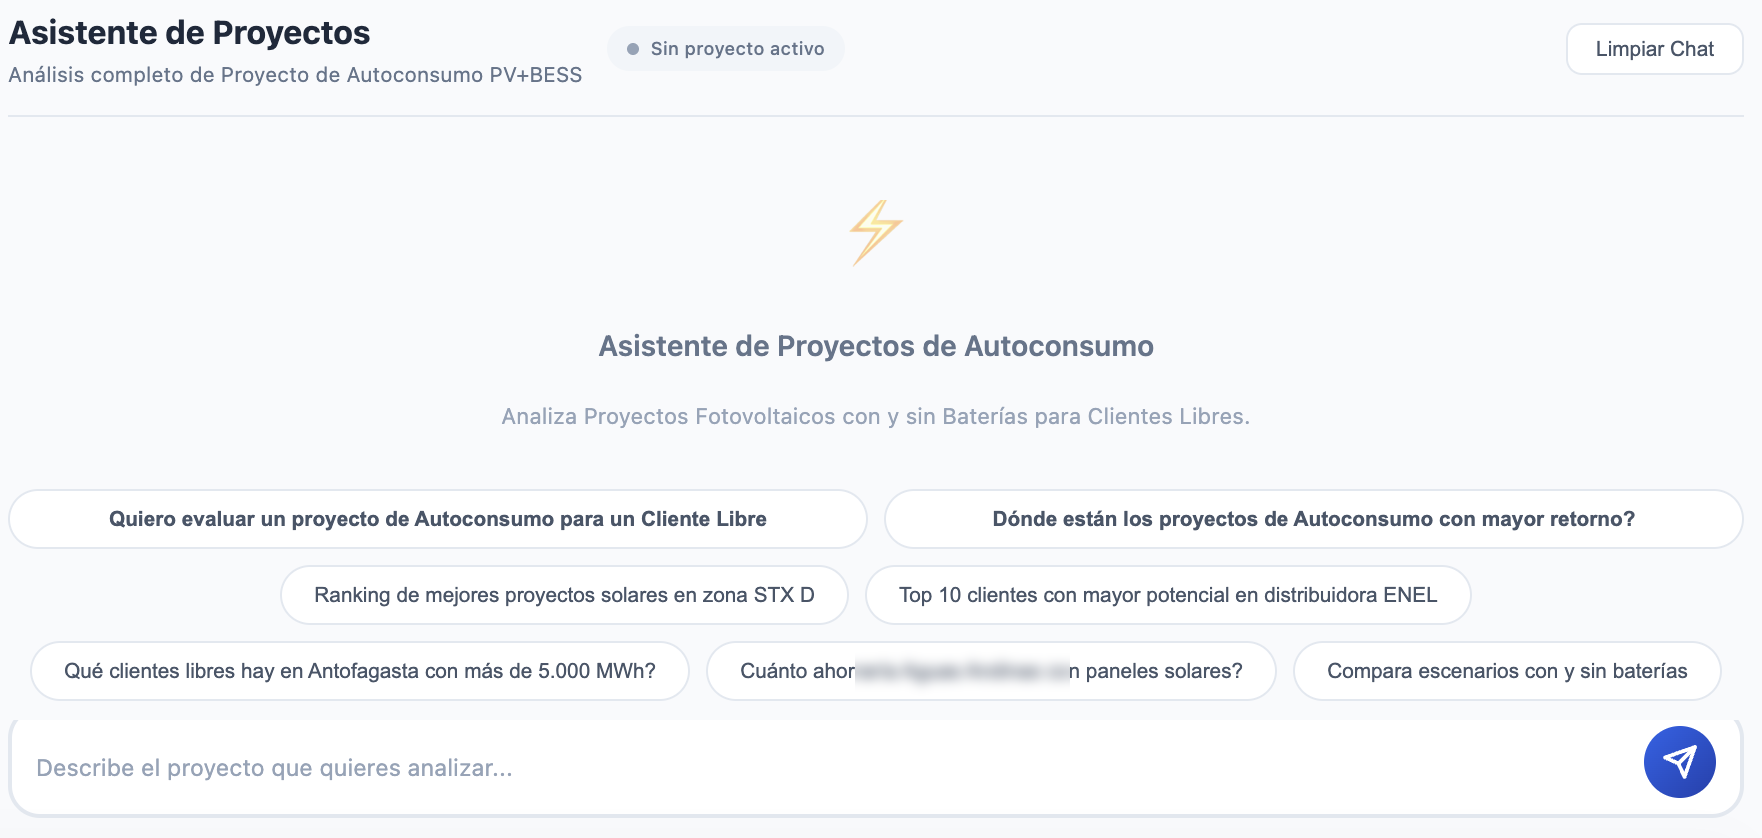Click the gray status dot indicator
The height and width of the screenshot is (838, 1762).
click(x=633, y=49)
